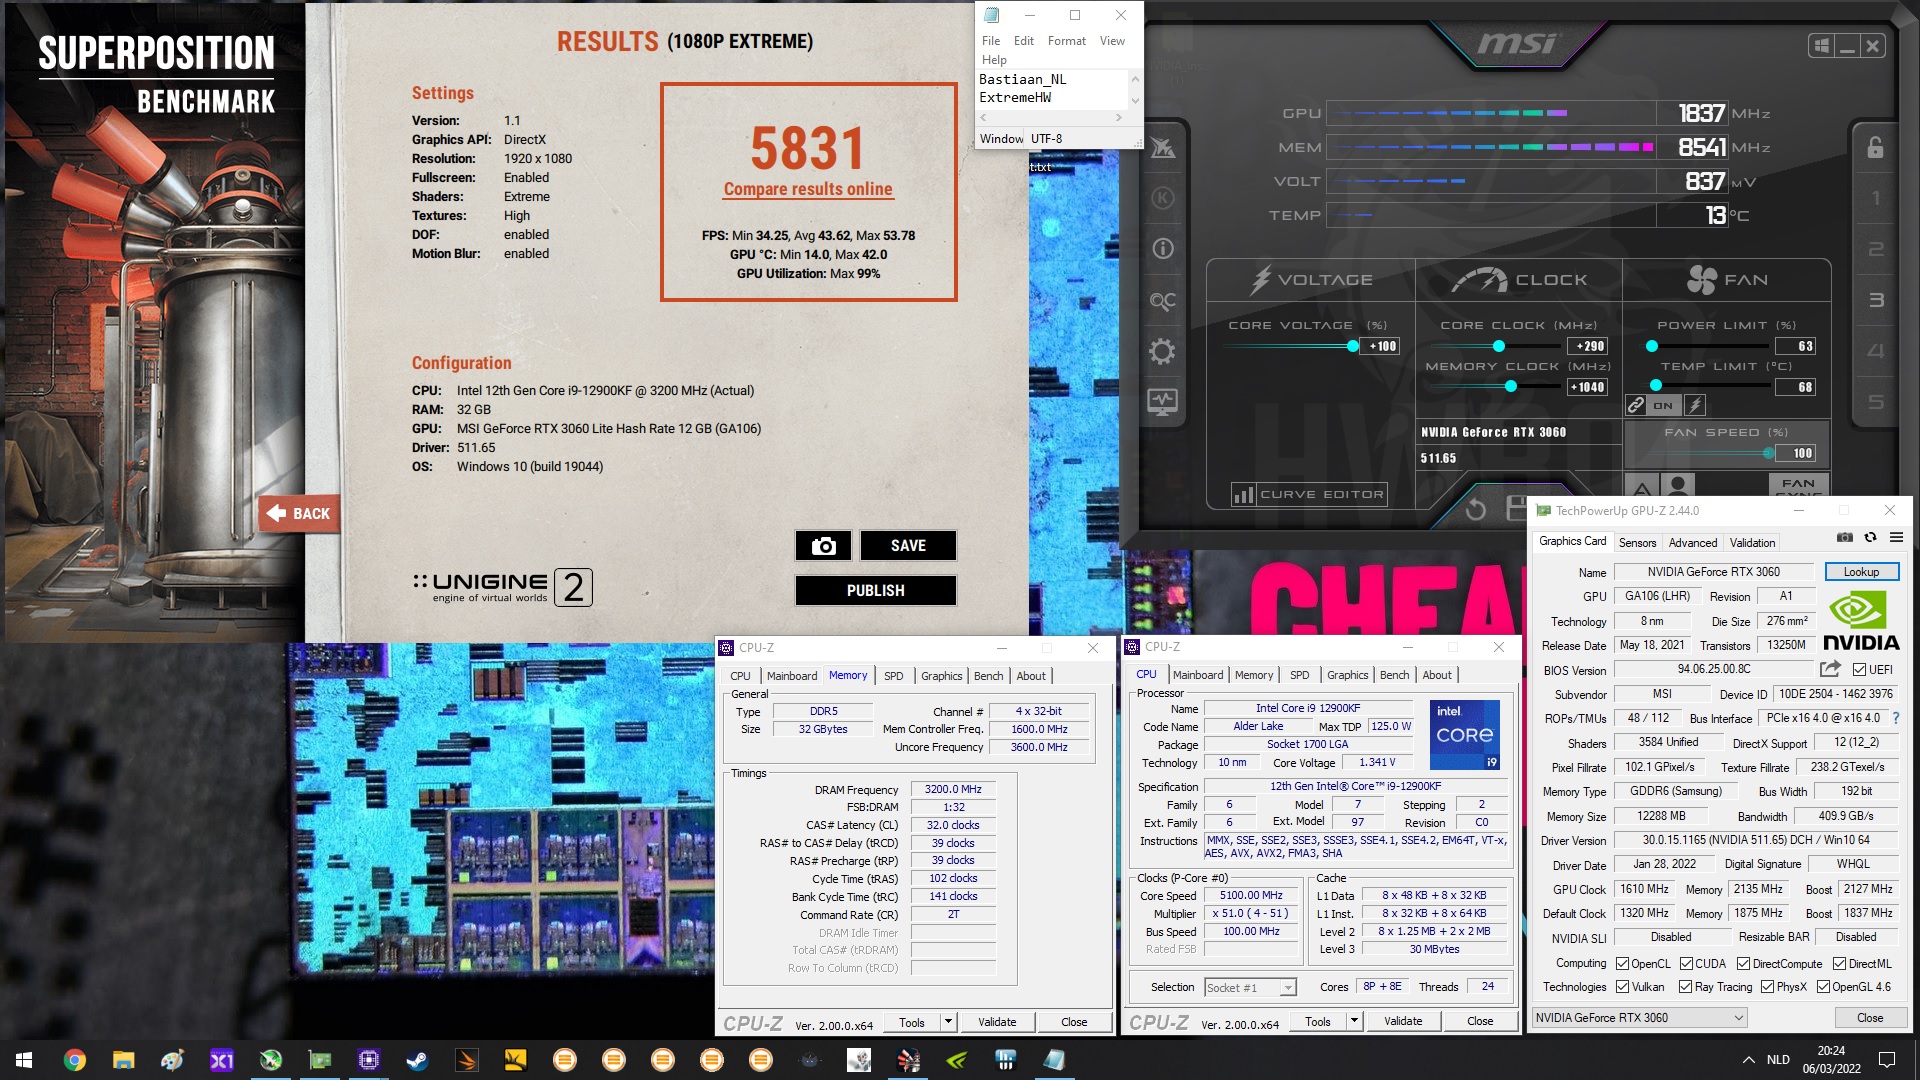Click the user profile icon under Fan Speed

click(1677, 486)
